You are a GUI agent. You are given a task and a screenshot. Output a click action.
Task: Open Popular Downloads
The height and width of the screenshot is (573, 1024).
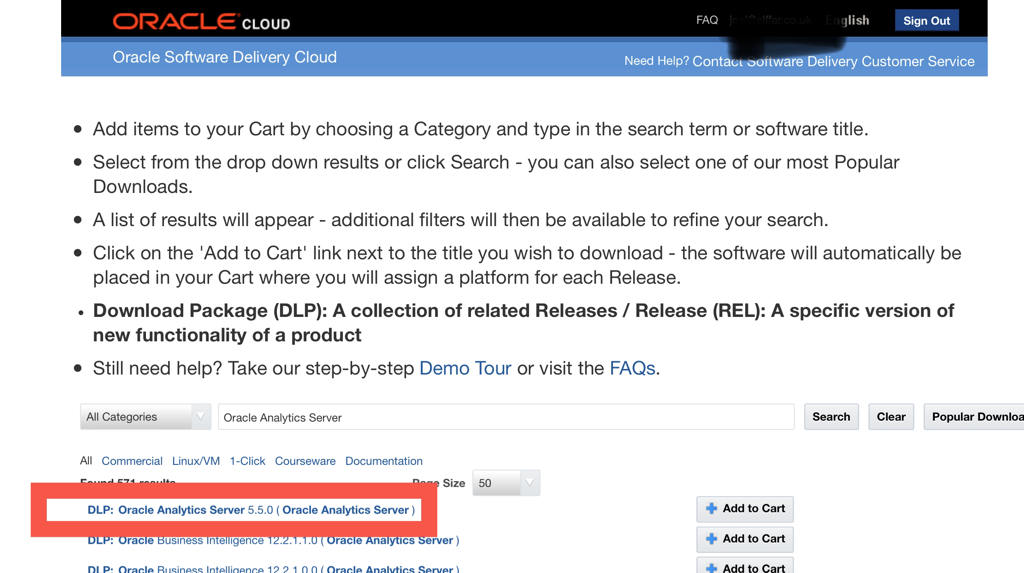coord(974,417)
